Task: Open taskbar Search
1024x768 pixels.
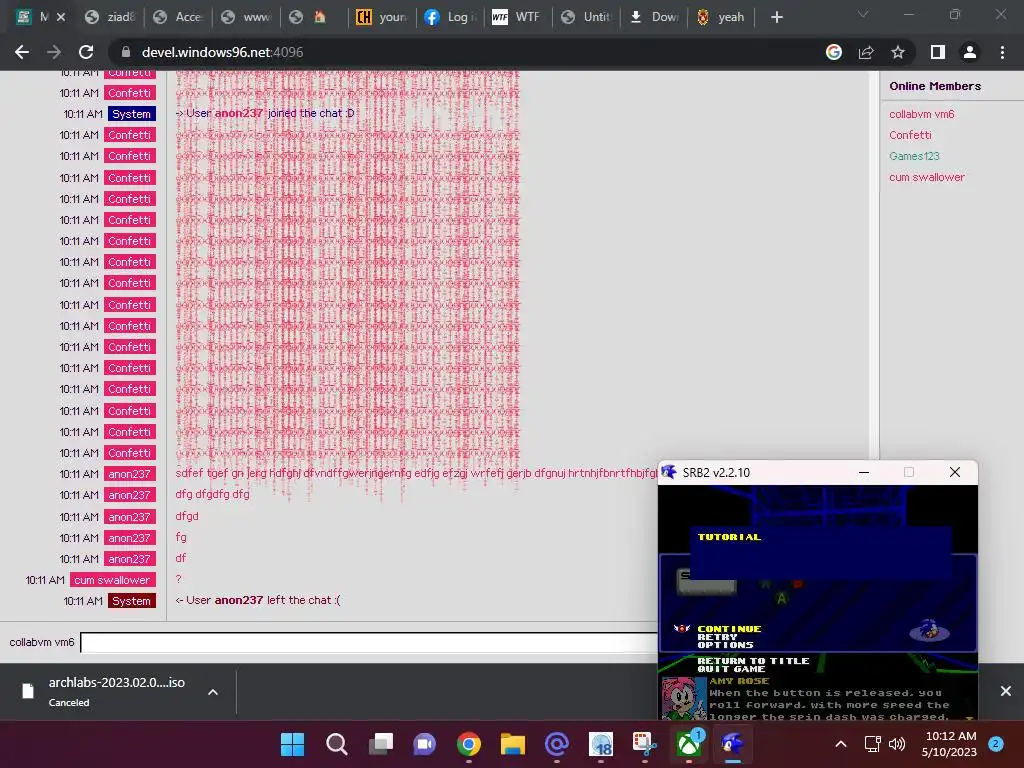Action: [x=336, y=744]
